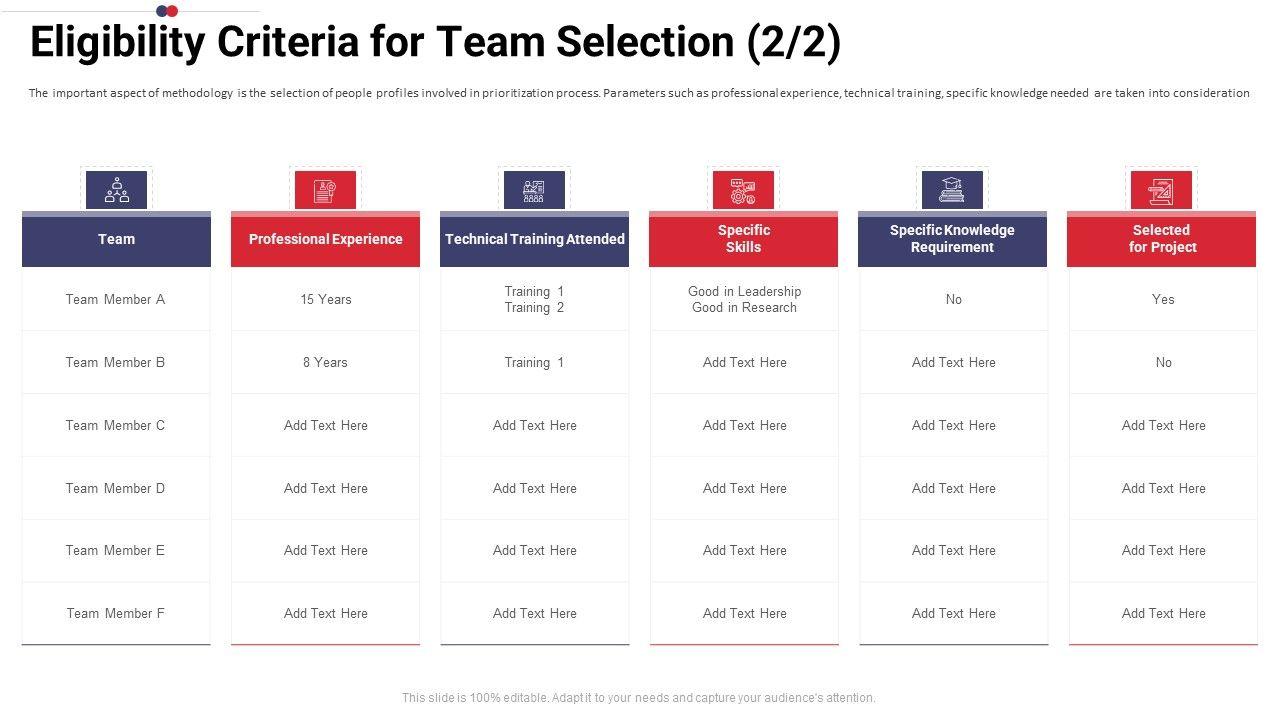Select the Team Member F cell

click(116, 613)
